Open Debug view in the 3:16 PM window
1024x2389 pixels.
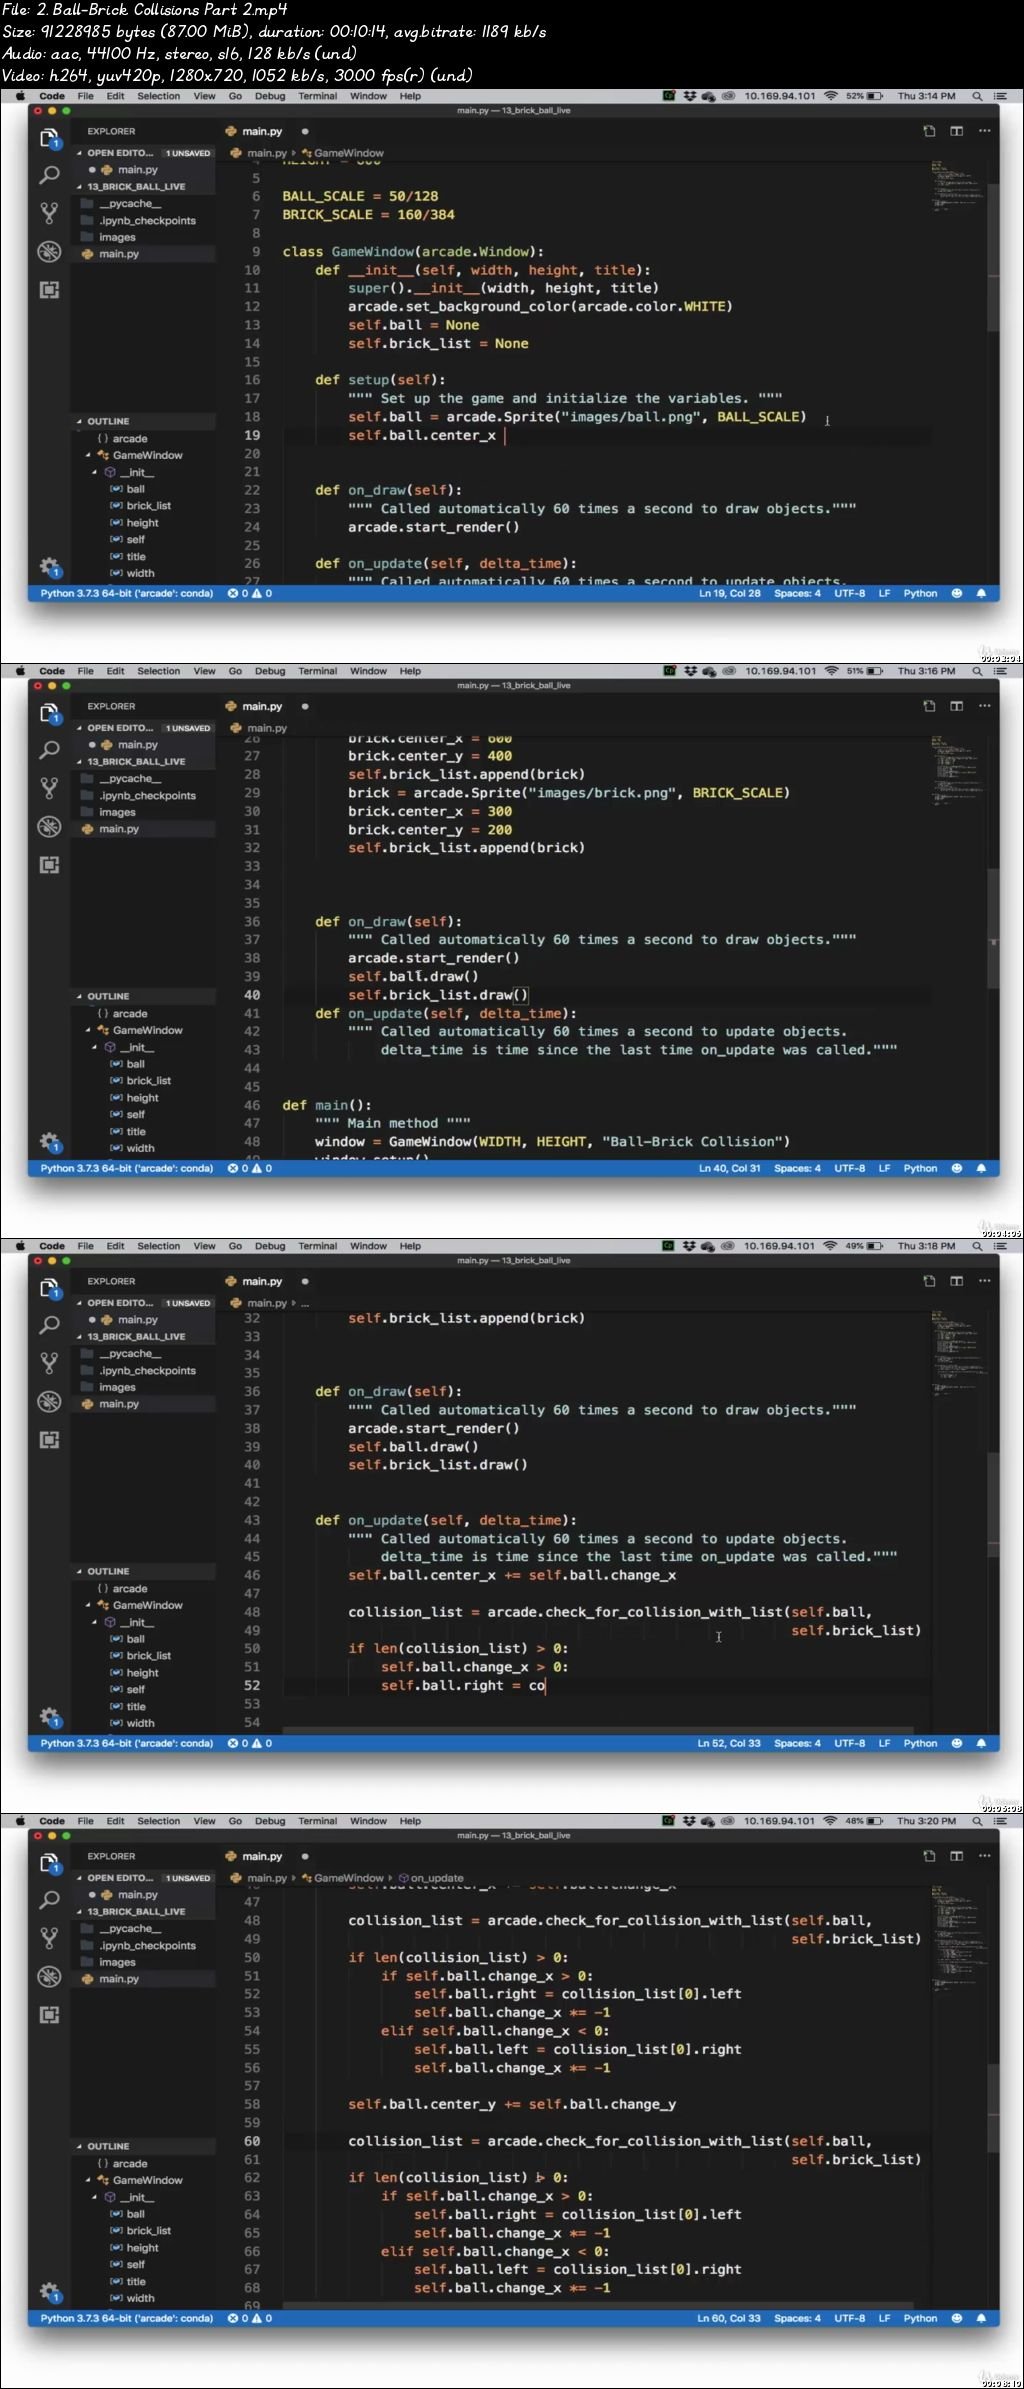(49, 826)
